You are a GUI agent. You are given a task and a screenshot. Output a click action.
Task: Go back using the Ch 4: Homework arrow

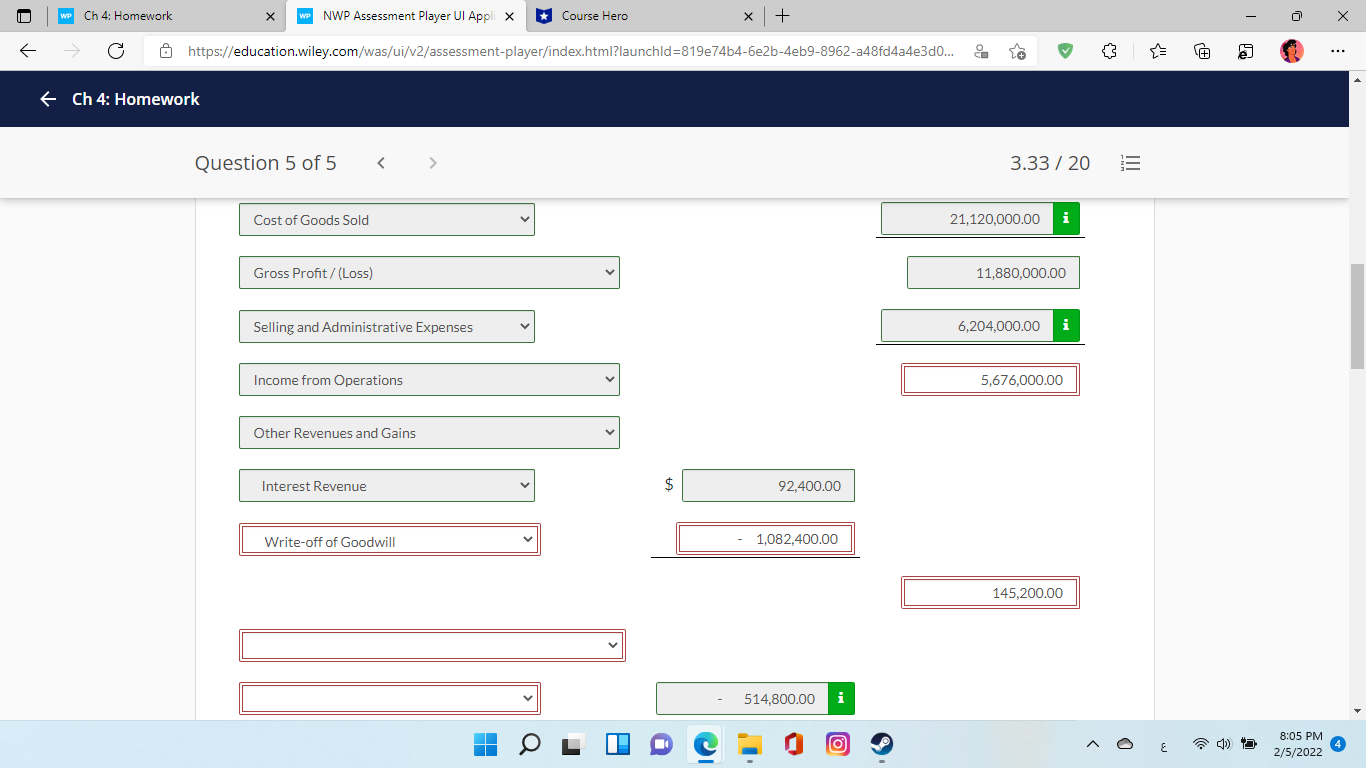coord(48,99)
